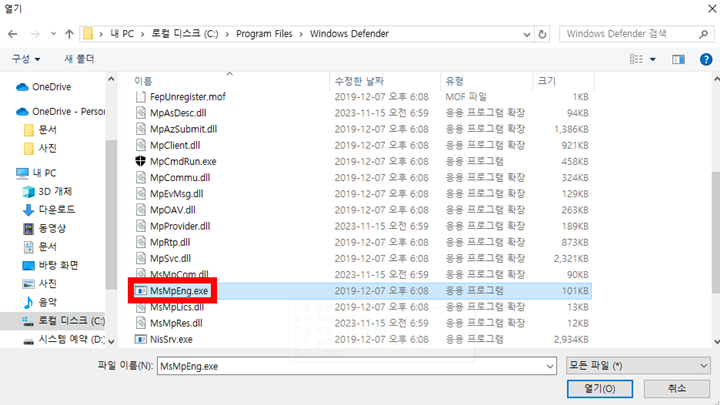Click Program Files in address path
Screen dimensions: 720x405
264,34
